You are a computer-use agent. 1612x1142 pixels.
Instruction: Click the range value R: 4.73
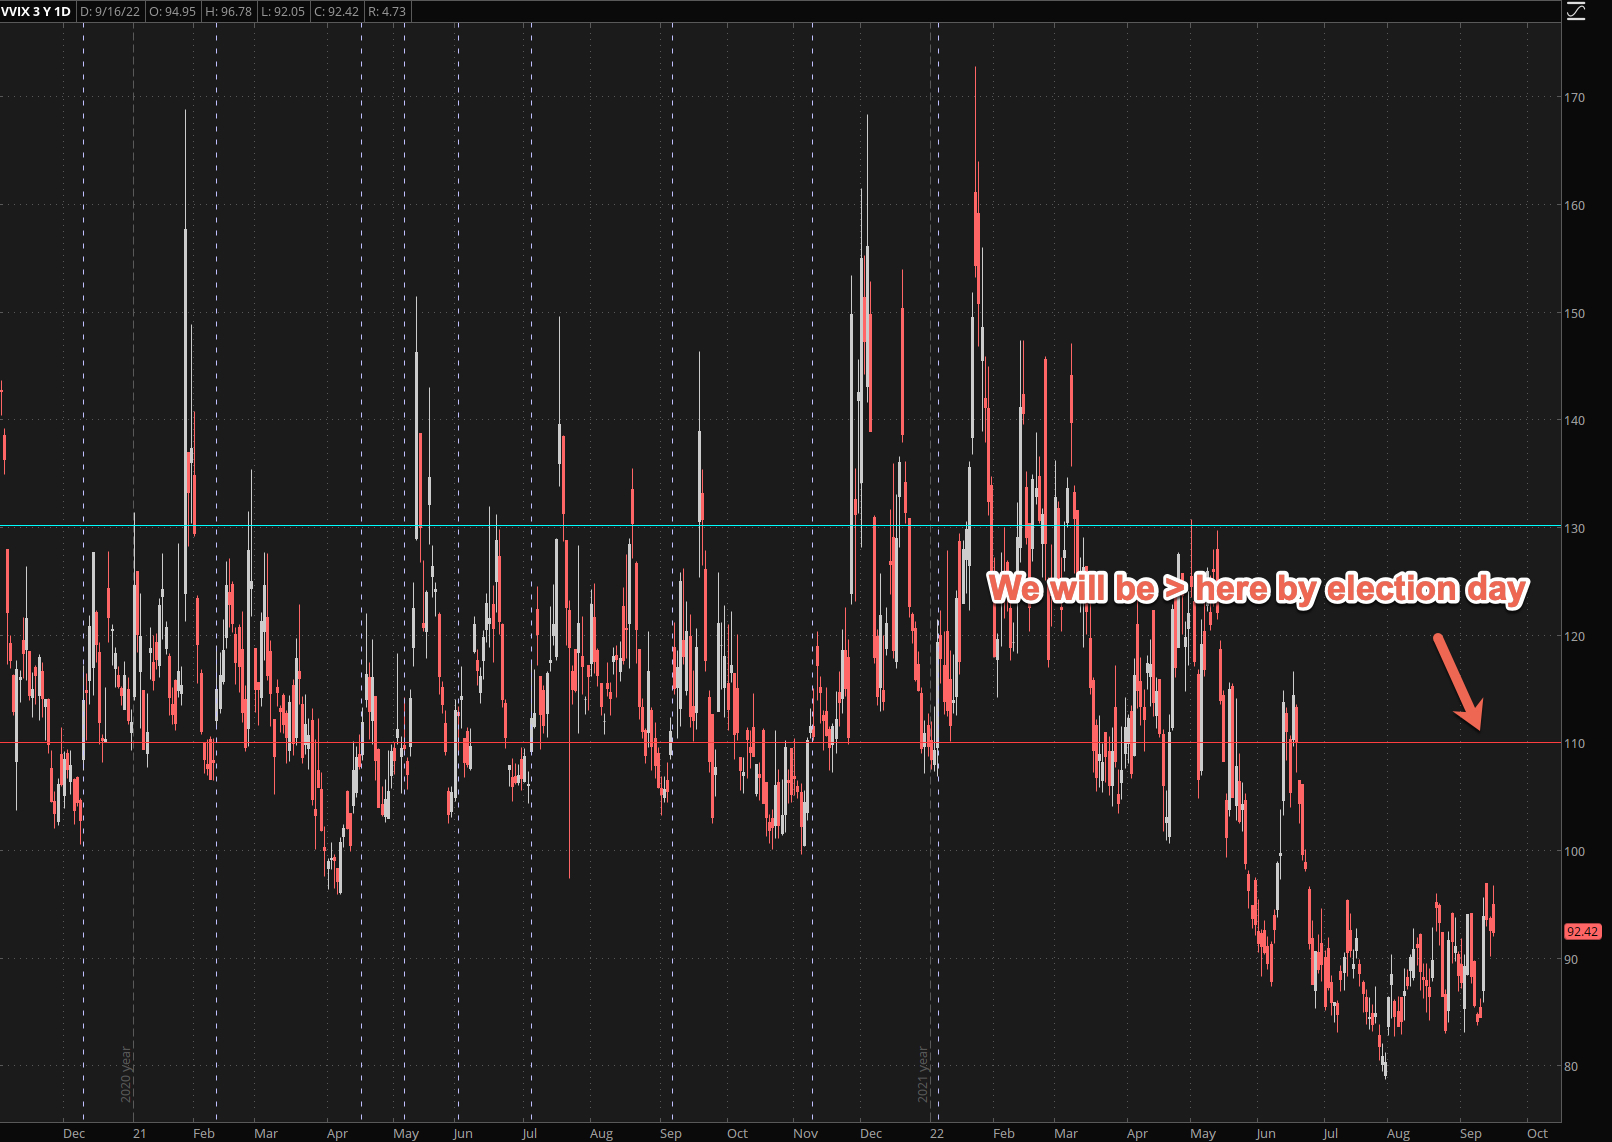point(387,12)
